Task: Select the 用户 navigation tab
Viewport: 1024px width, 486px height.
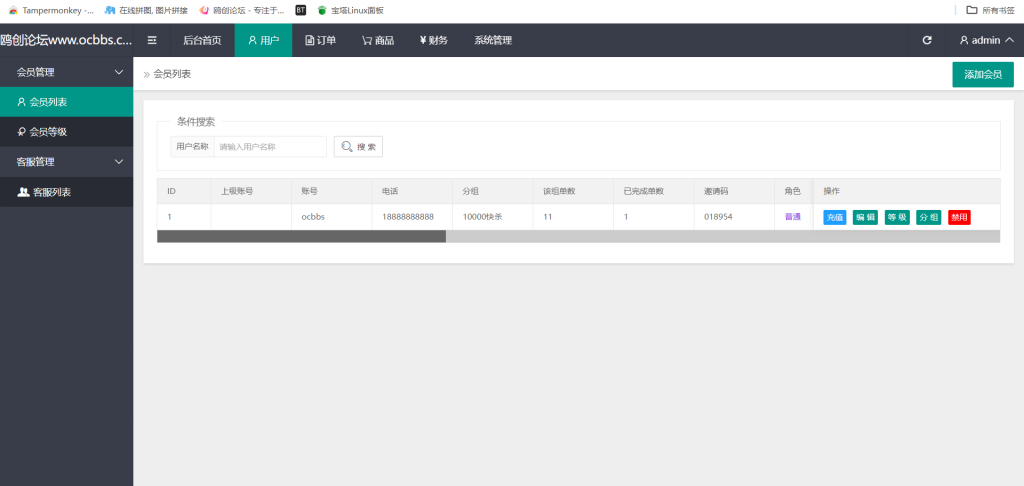Action: click(263, 40)
